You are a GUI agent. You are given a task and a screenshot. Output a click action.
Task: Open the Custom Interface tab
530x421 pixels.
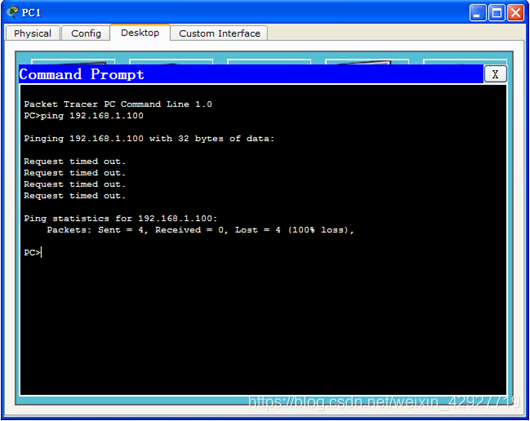[219, 33]
